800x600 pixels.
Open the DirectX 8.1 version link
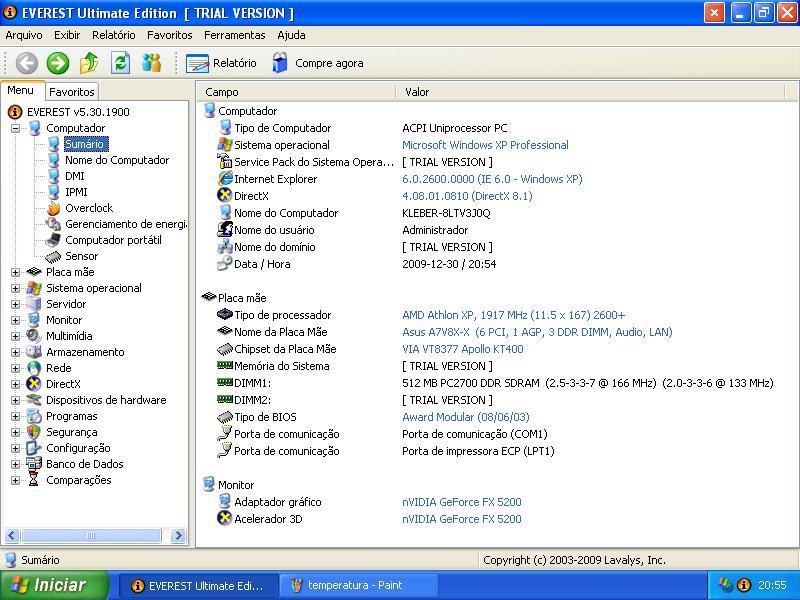coord(467,196)
